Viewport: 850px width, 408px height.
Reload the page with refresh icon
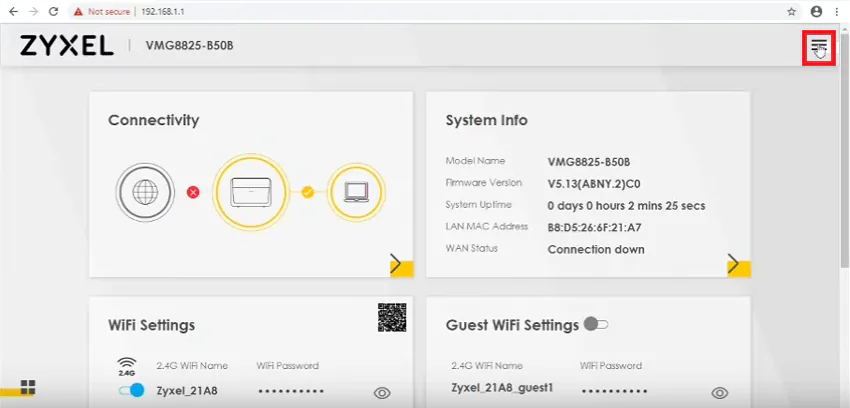point(53,11)
